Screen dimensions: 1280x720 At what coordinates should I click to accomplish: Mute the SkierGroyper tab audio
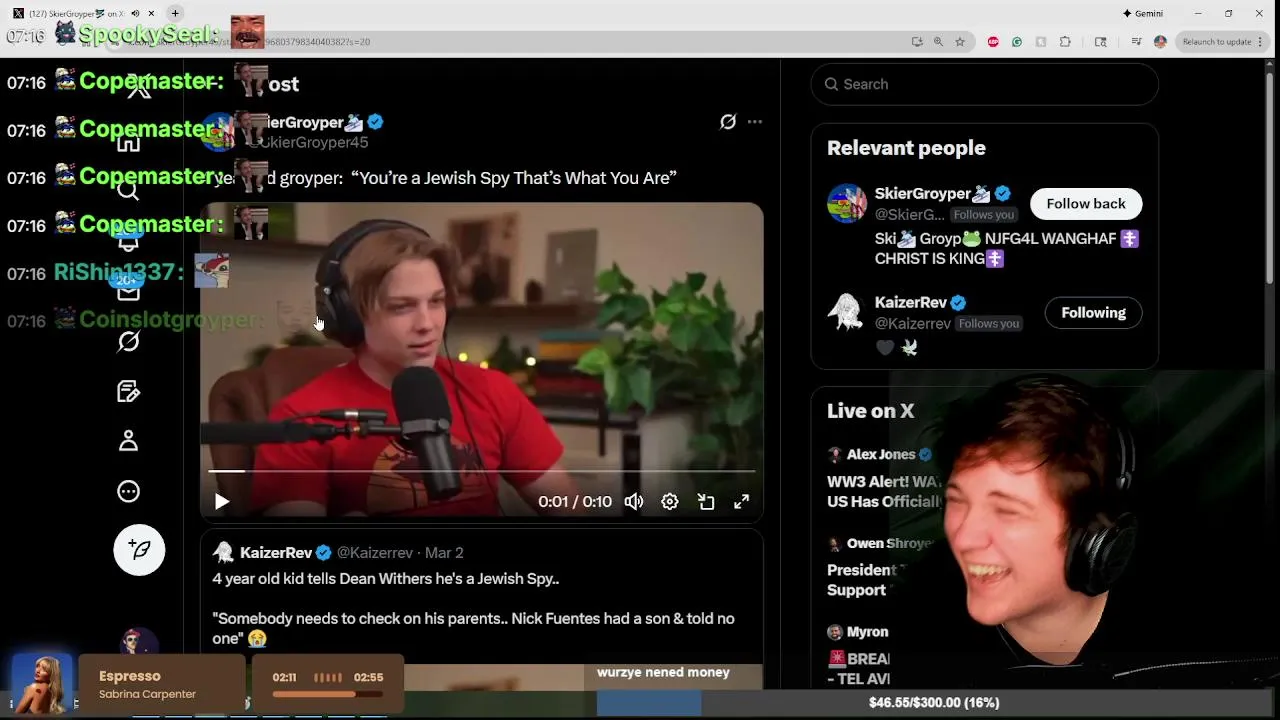point(135,13)
